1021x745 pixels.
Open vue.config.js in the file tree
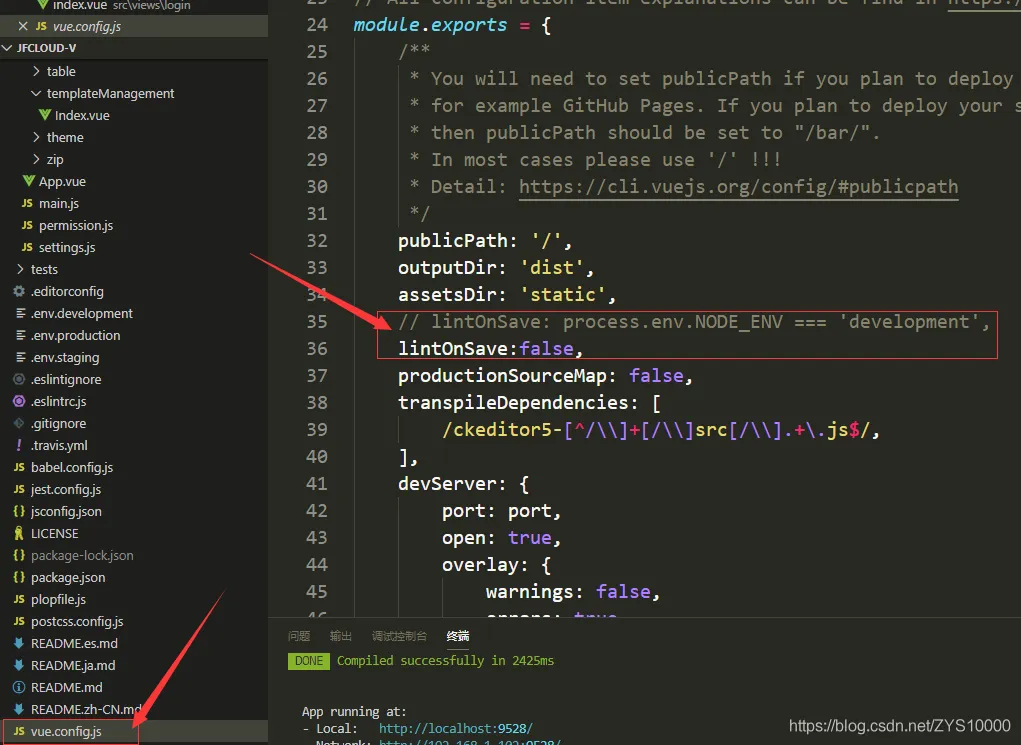pyautogui.click(x=134, y=731)
